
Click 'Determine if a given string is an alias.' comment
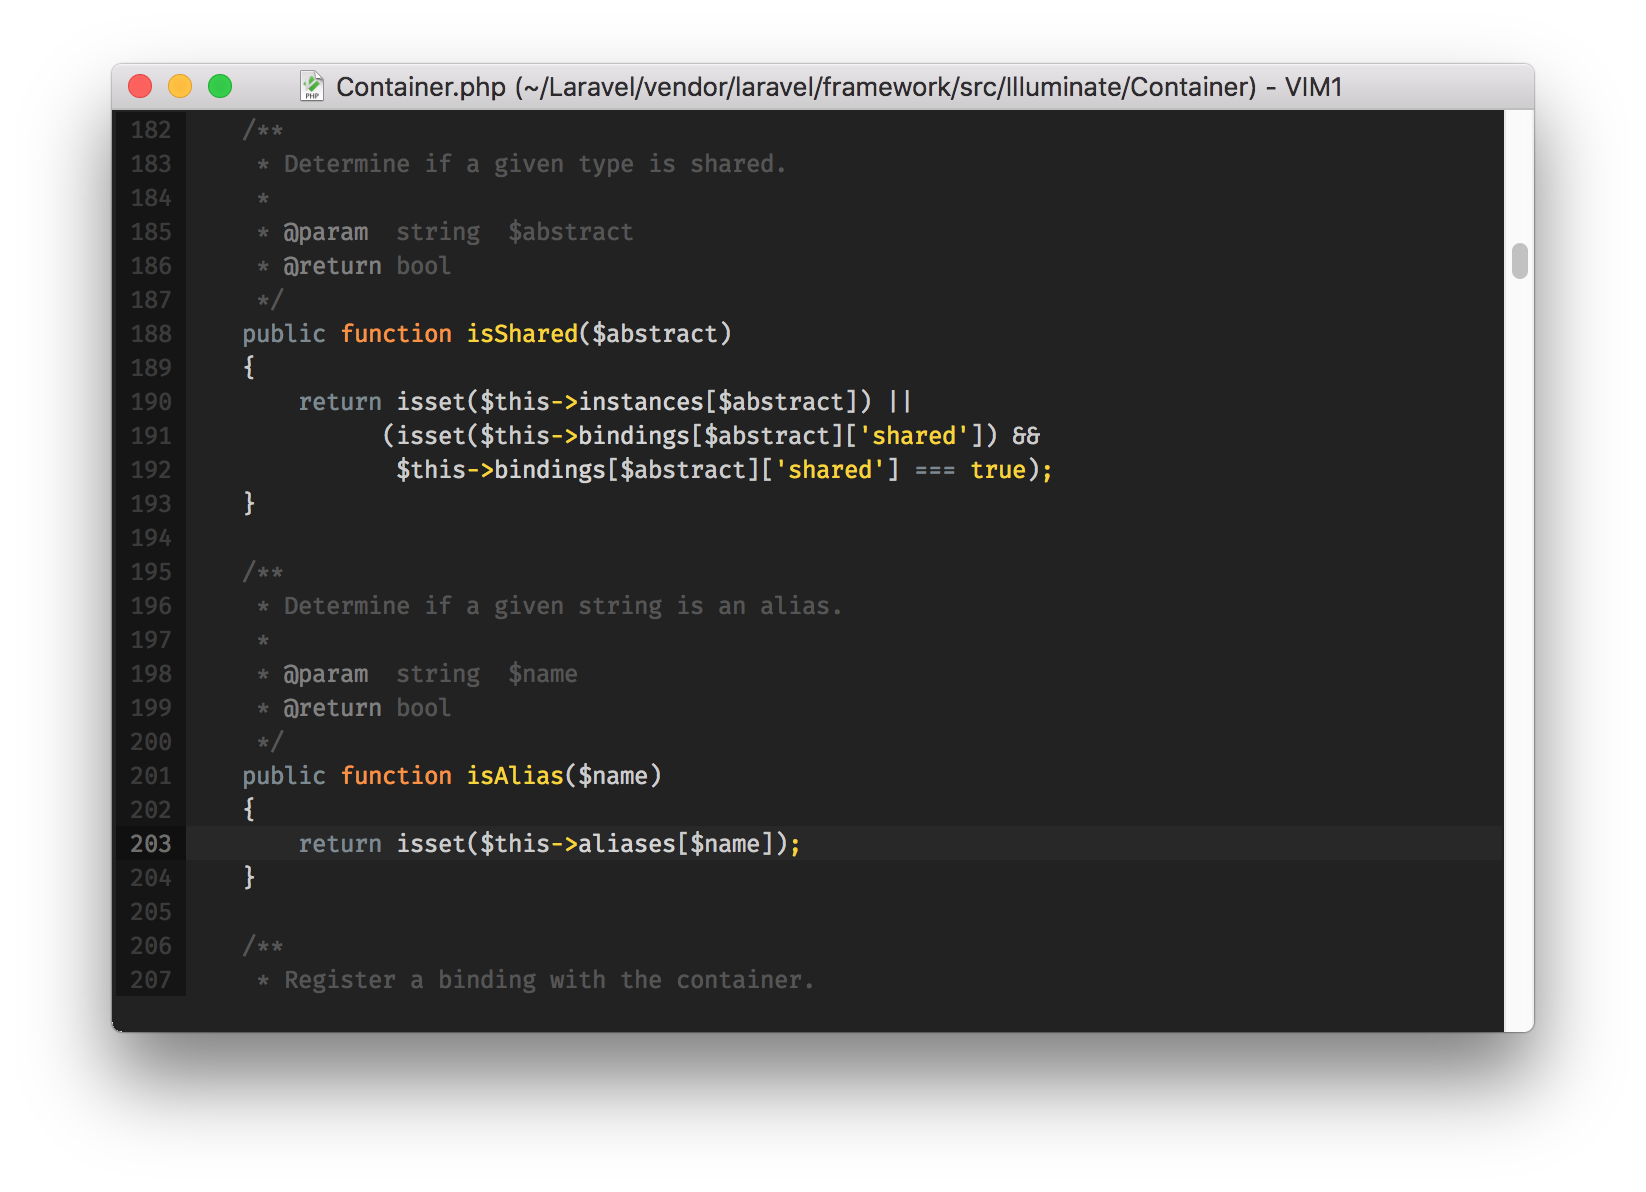tap(563, 606)
